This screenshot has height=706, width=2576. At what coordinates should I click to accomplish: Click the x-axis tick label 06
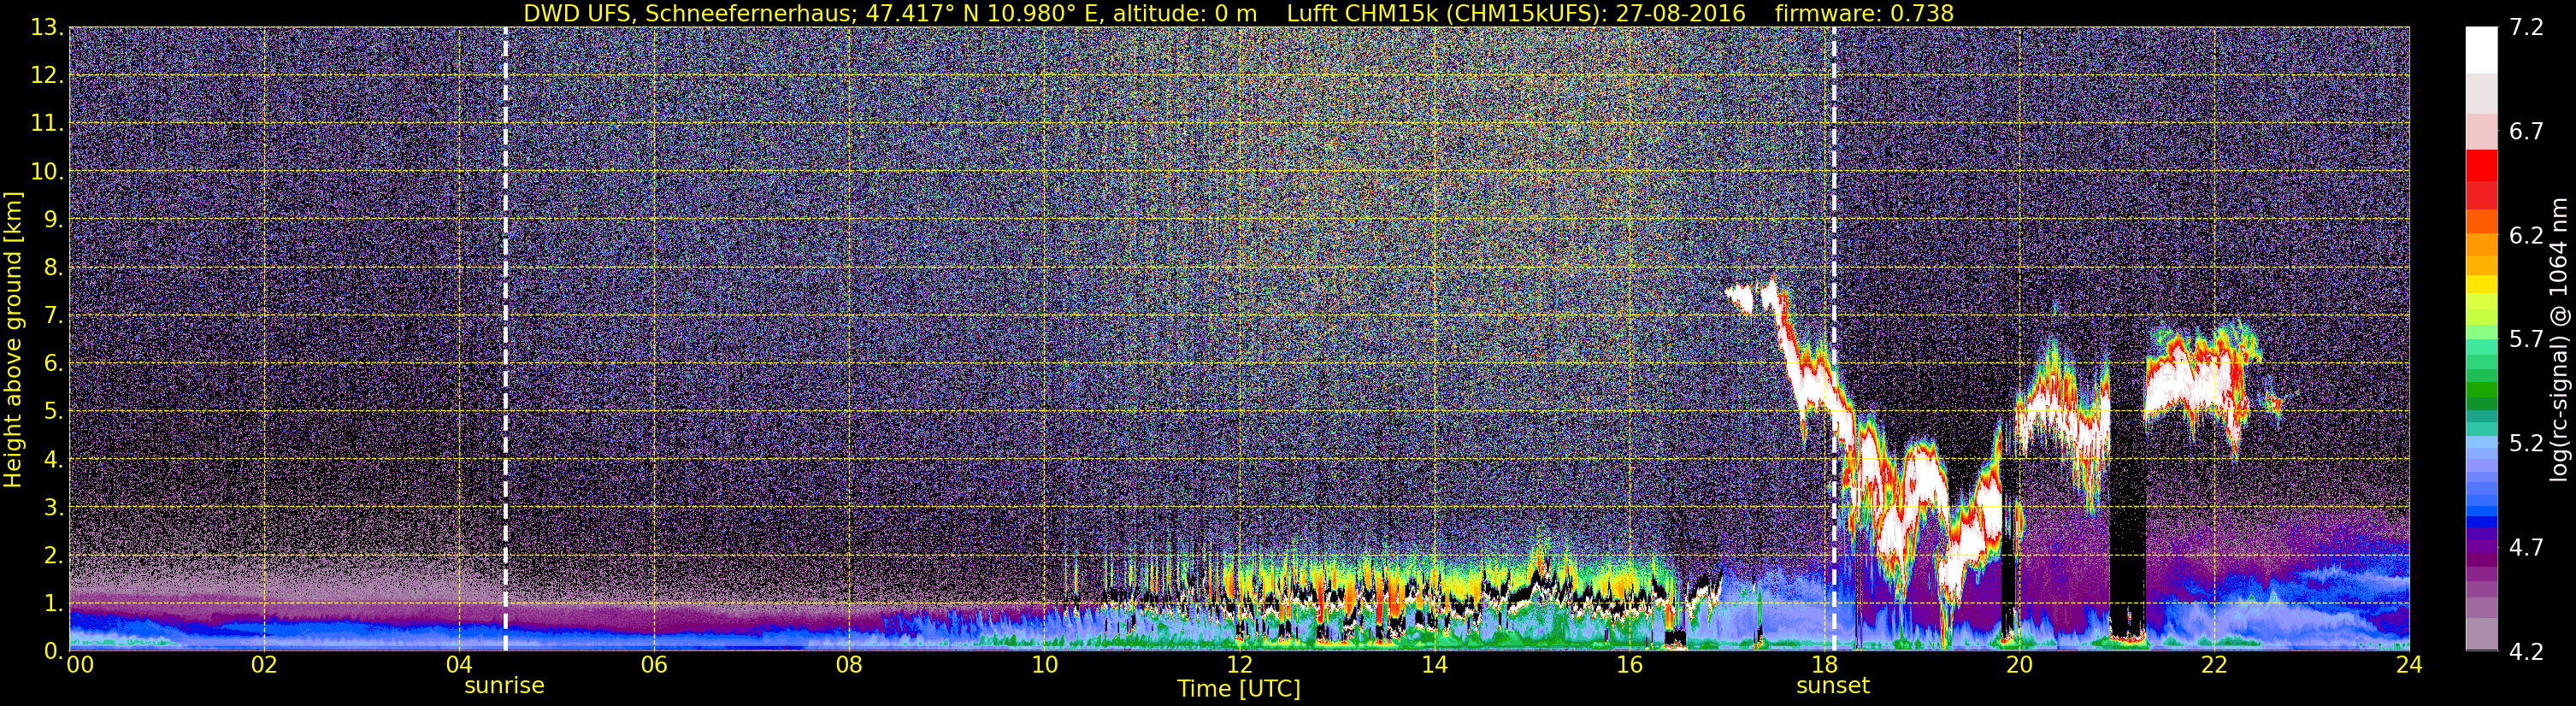coord(654,666)
